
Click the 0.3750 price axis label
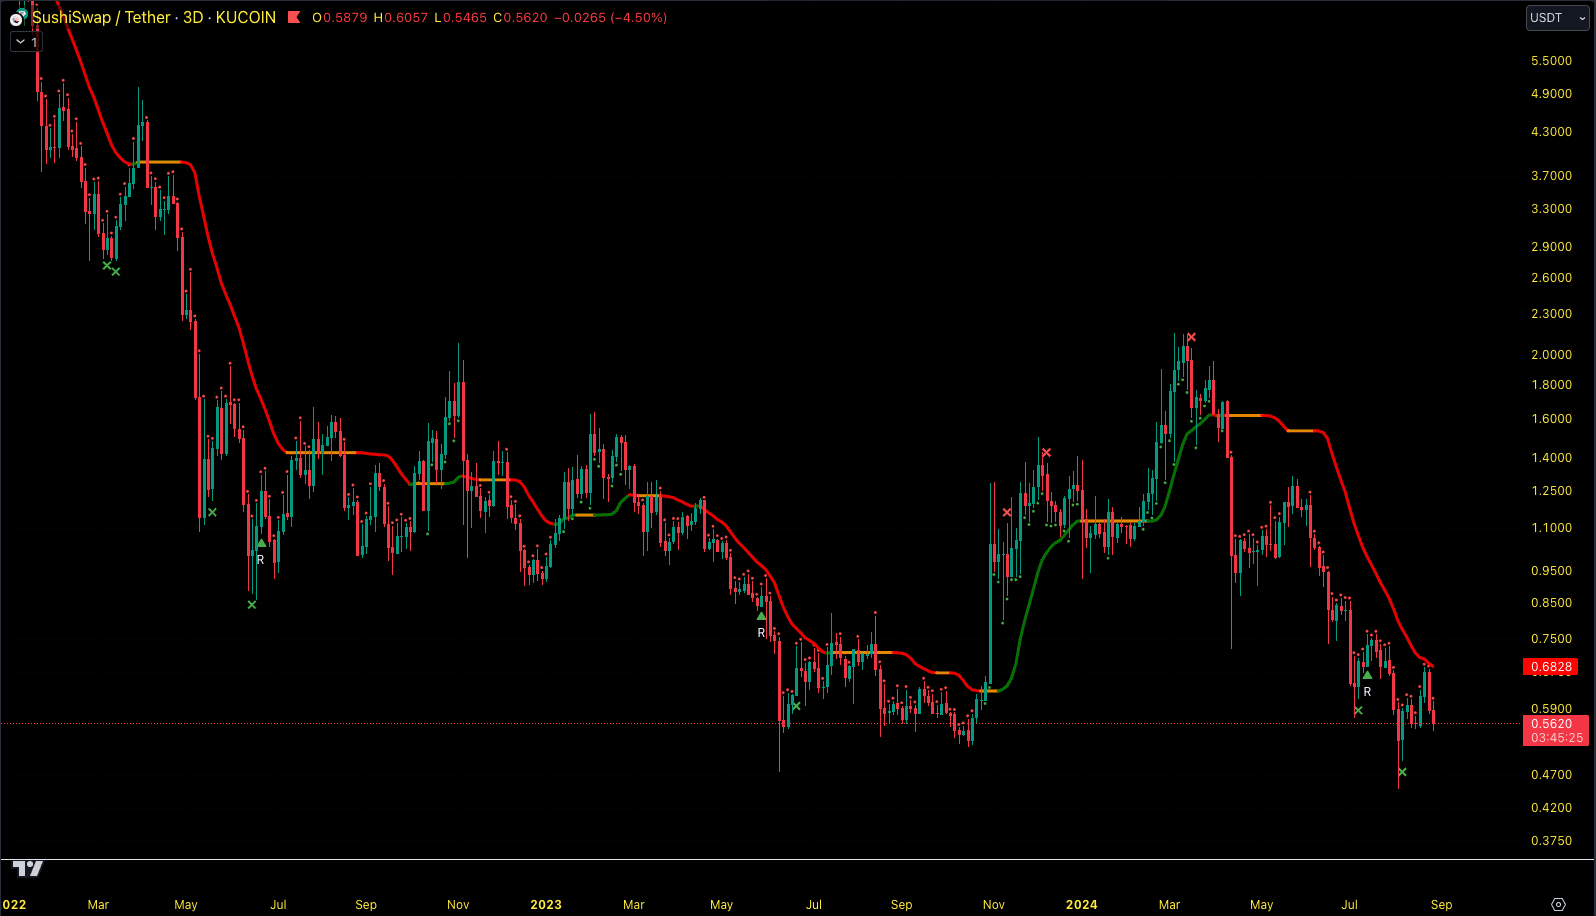coord(1551,841)
